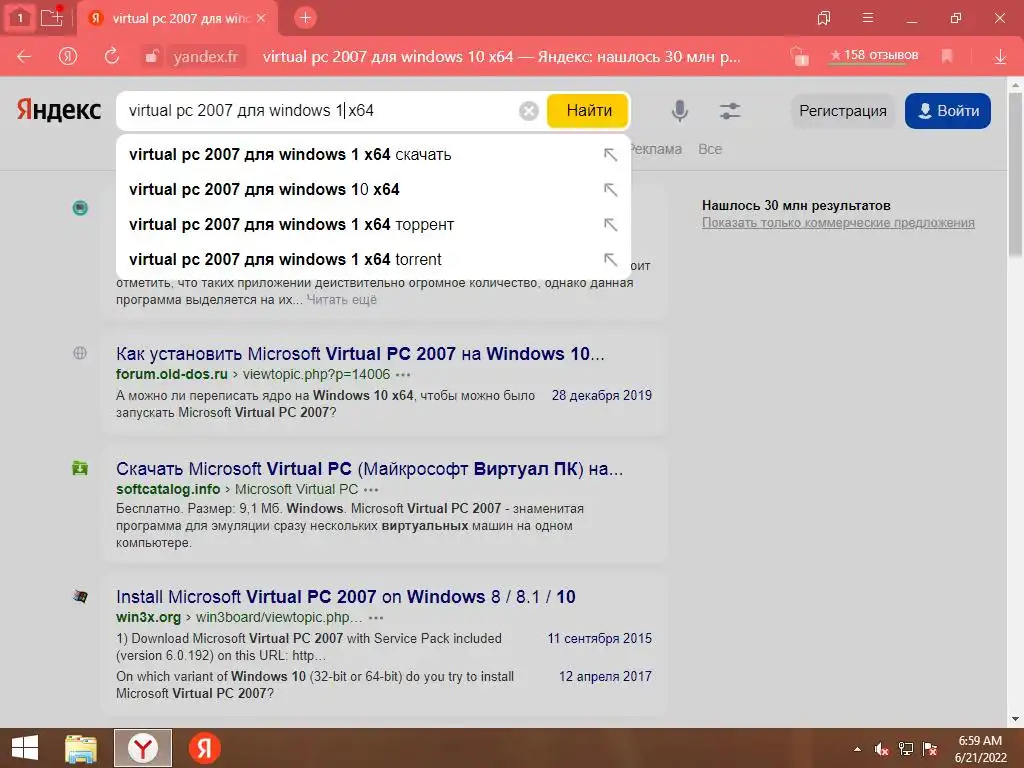Open the browser hamburger menu
Image resolution: width=1024 pixels, height=768 pixels.
tap(868, 18)
